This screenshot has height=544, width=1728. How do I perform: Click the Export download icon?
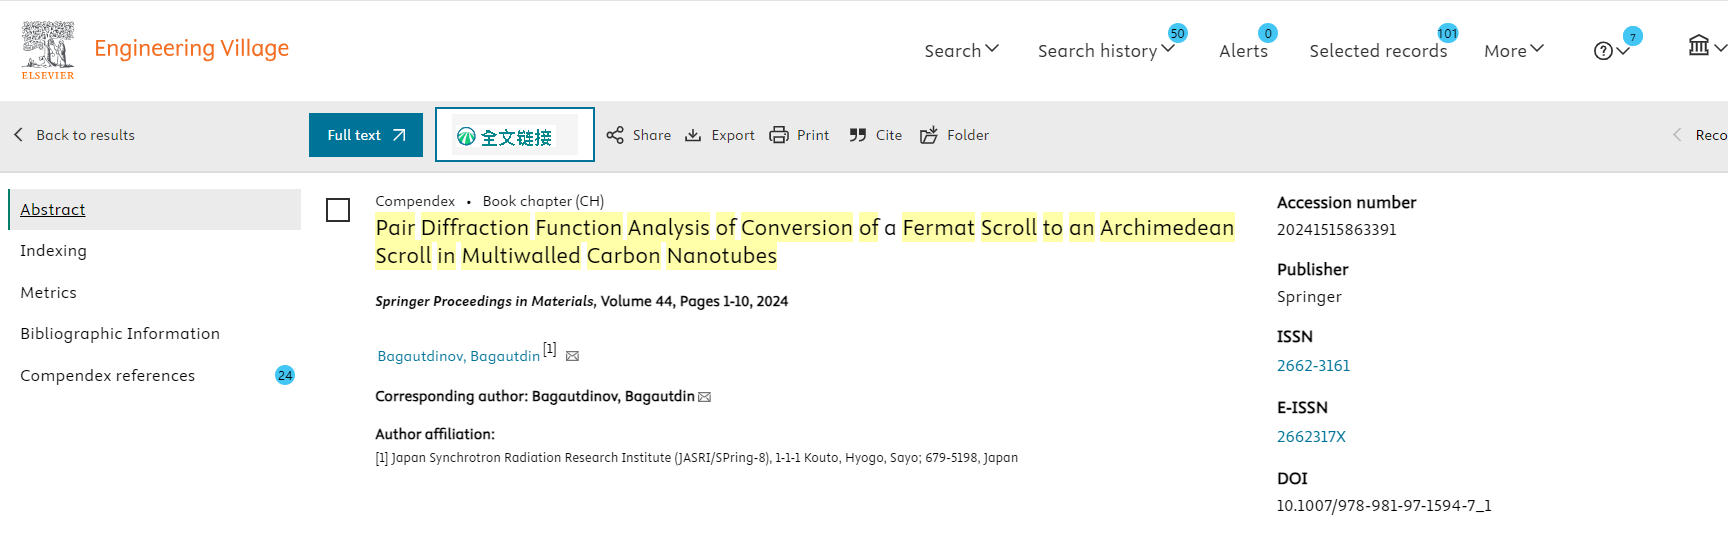tap(693, 135)
